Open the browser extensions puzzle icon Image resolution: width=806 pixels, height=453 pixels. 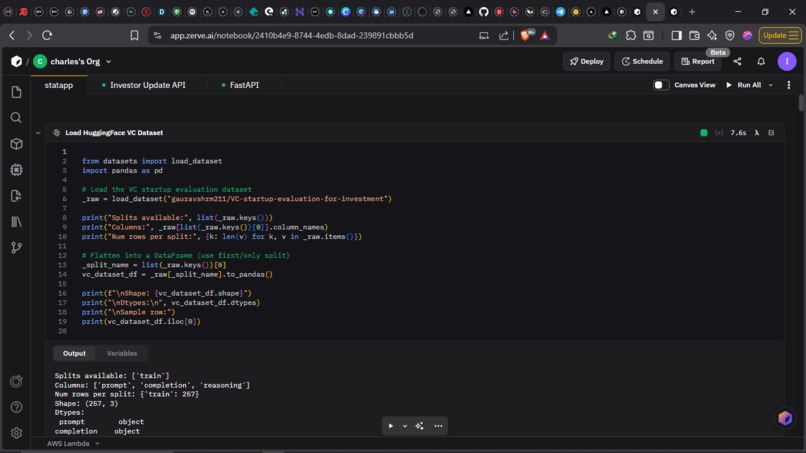point(631,35)
